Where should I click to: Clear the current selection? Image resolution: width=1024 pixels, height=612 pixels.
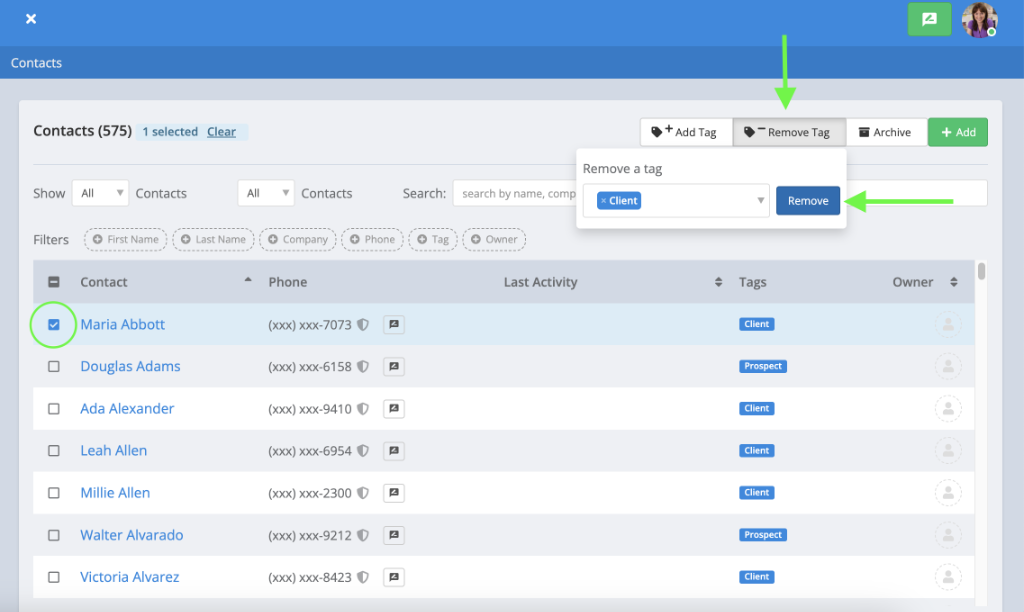pyautogui.click(x=221, y=132)
